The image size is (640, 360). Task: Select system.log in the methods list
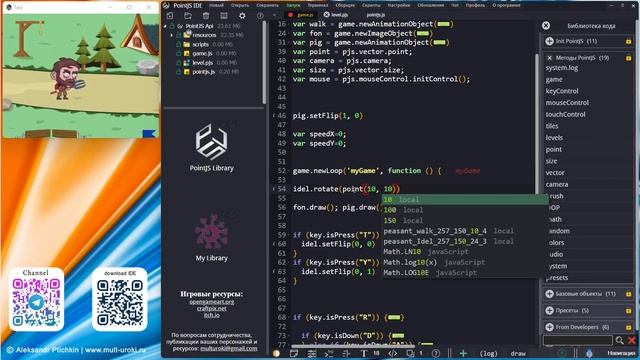(562, 68)
